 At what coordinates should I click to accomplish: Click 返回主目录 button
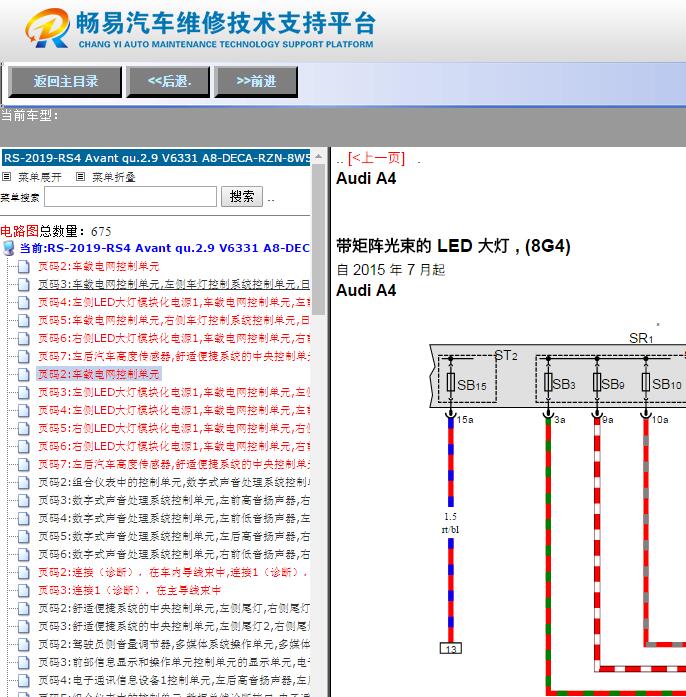point(65,81)
